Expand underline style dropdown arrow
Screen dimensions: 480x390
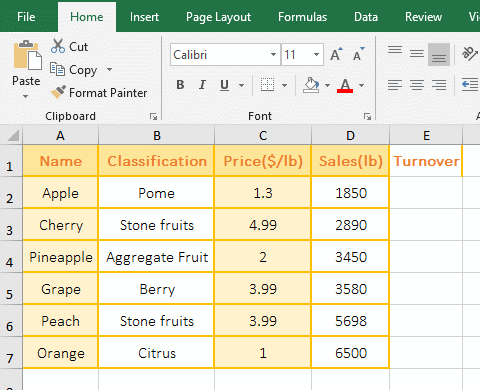tap(241, 85)
